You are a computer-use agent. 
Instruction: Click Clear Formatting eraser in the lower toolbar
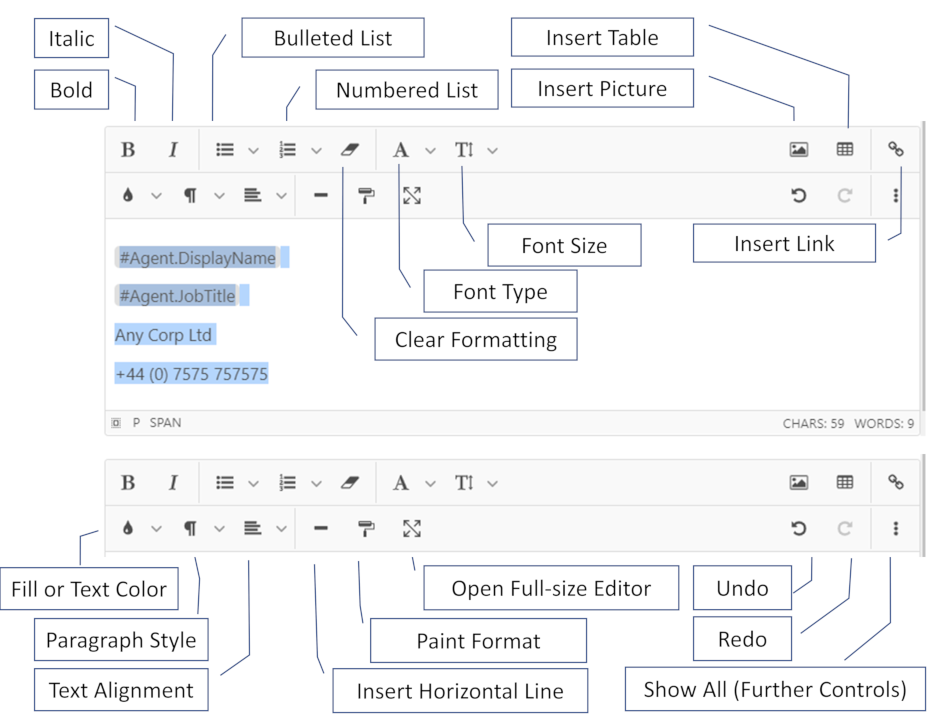coord(350,482)
